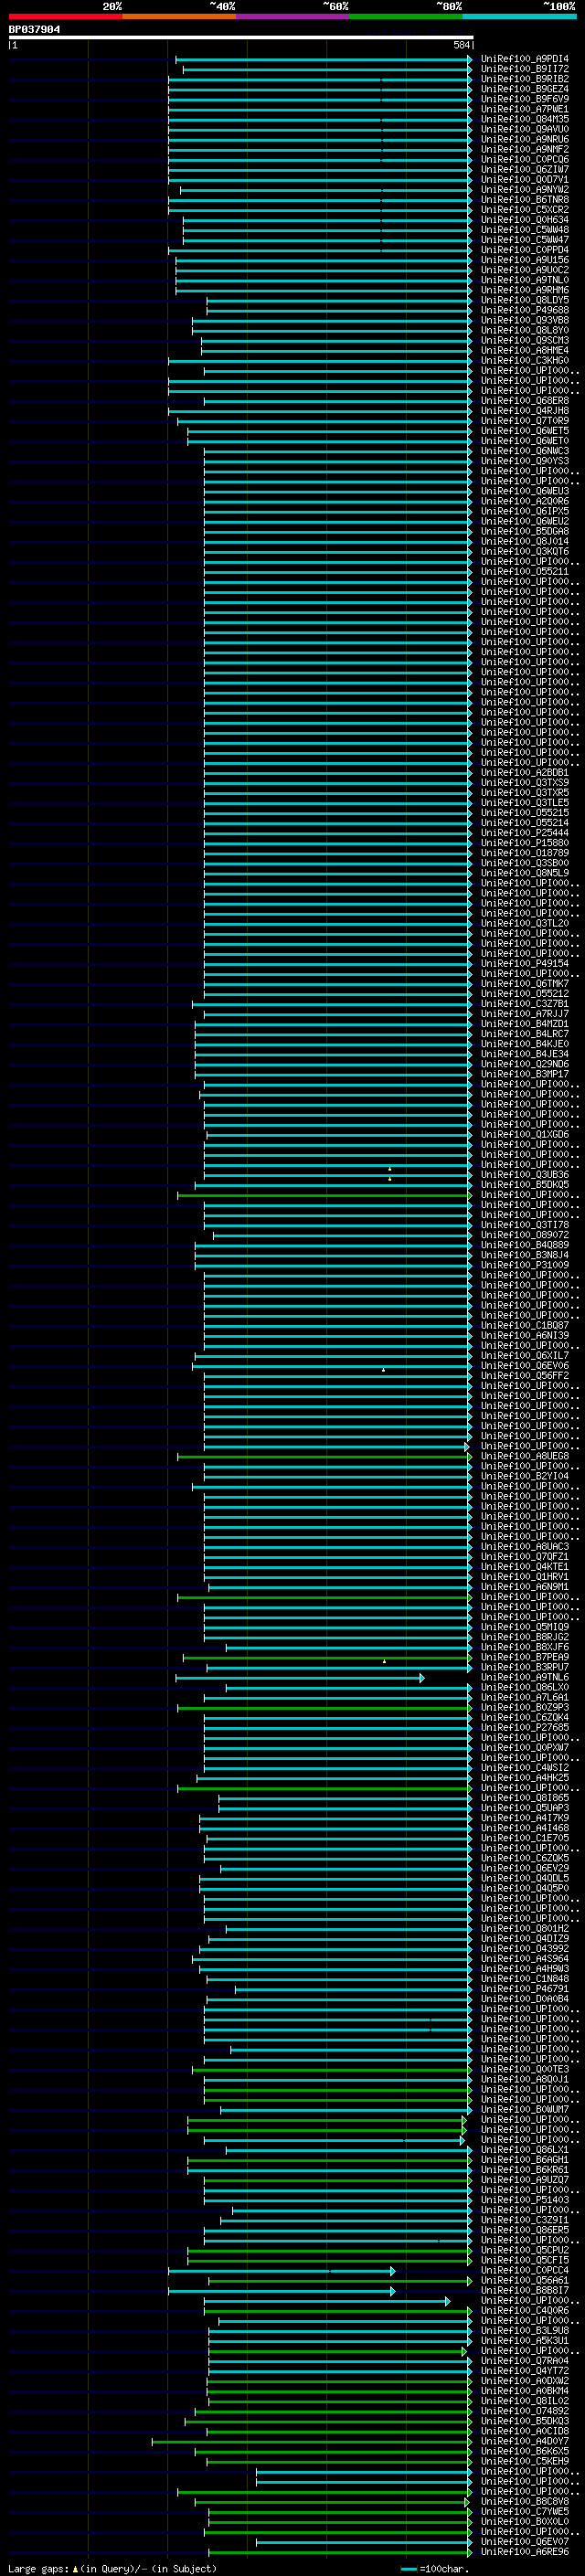Image resolution: width=585 pixels, height=2576 pixels.
Task: Select hit UniRef100_Q84M35
Action: (525, 119)
